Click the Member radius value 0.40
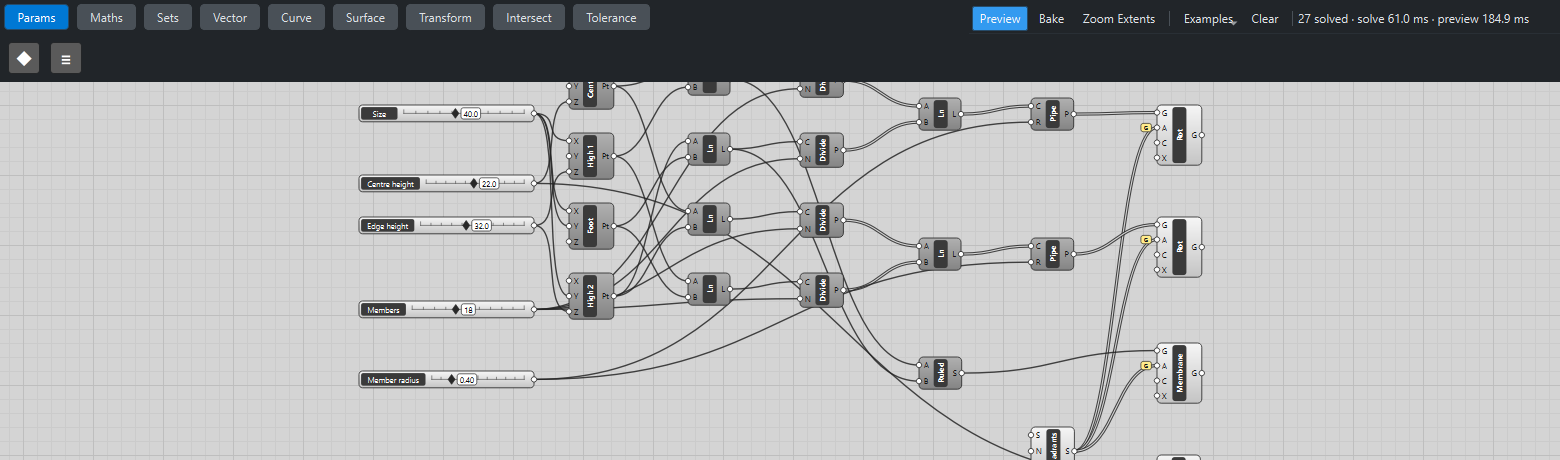Image resolution: width=1560 pixels, height=460 pixels. [x=467, y=380]
